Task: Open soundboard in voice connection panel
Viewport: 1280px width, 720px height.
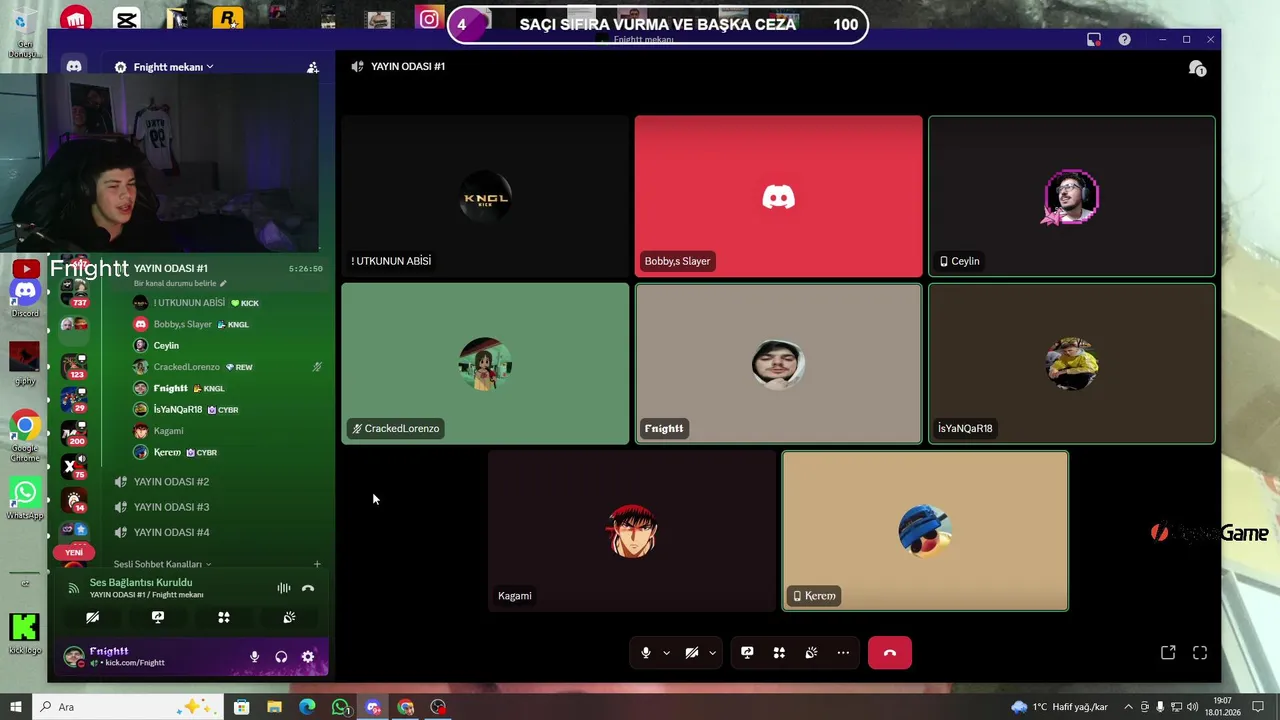Action: 289,618
